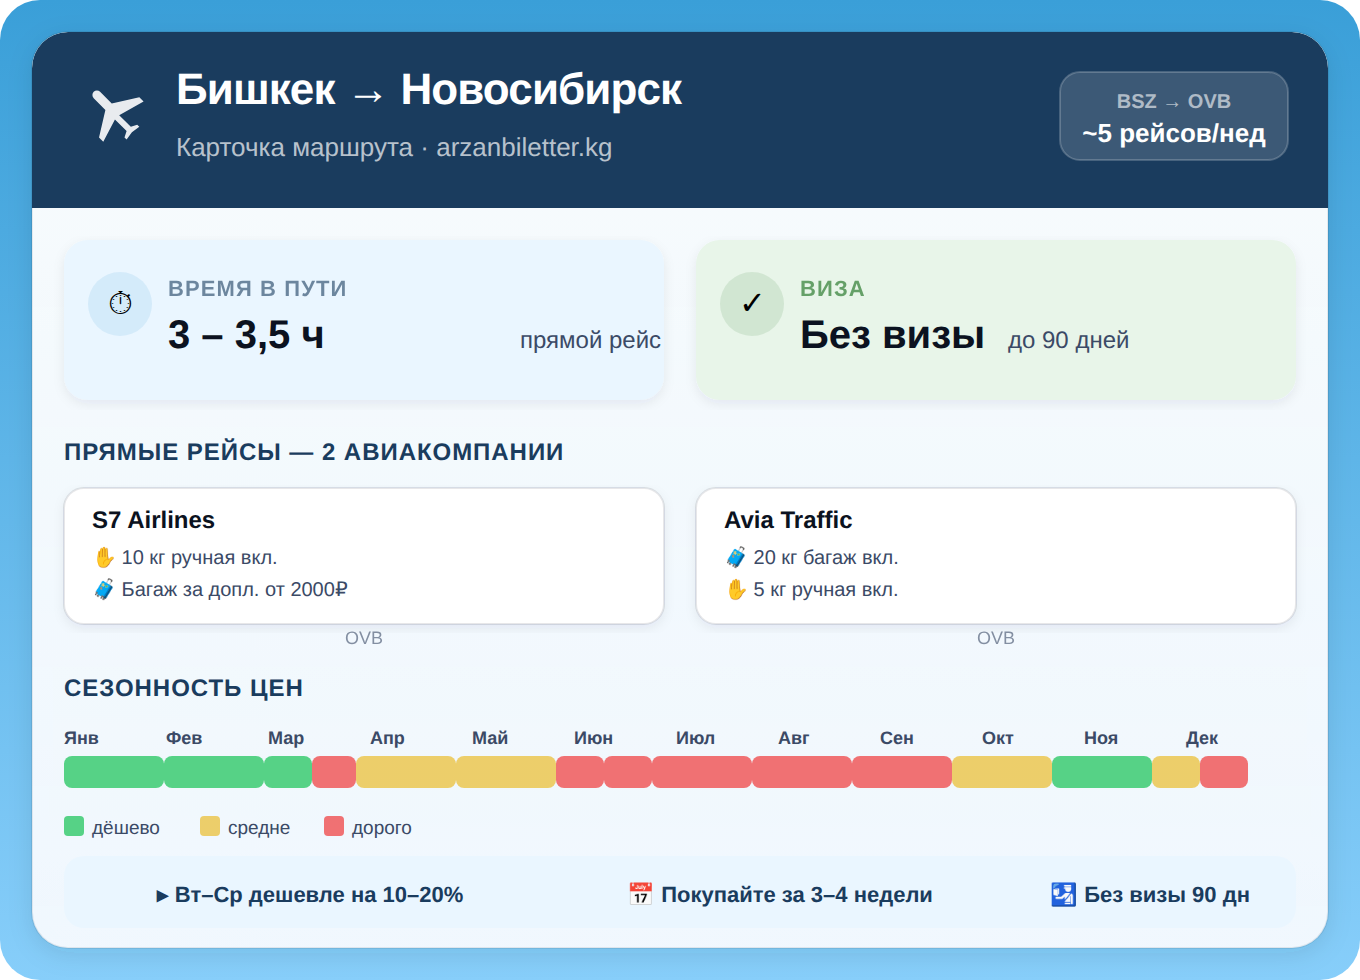Click the triangle marker before 'Вт–Ср дешевле'

pyautogui.click(x=162, y=895)
